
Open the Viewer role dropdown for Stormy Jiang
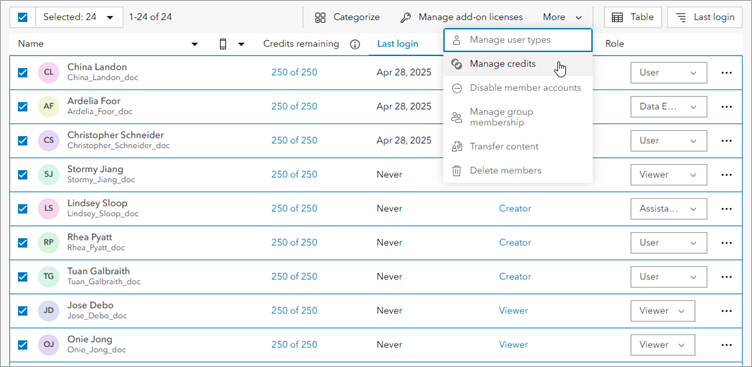point(669,175)
